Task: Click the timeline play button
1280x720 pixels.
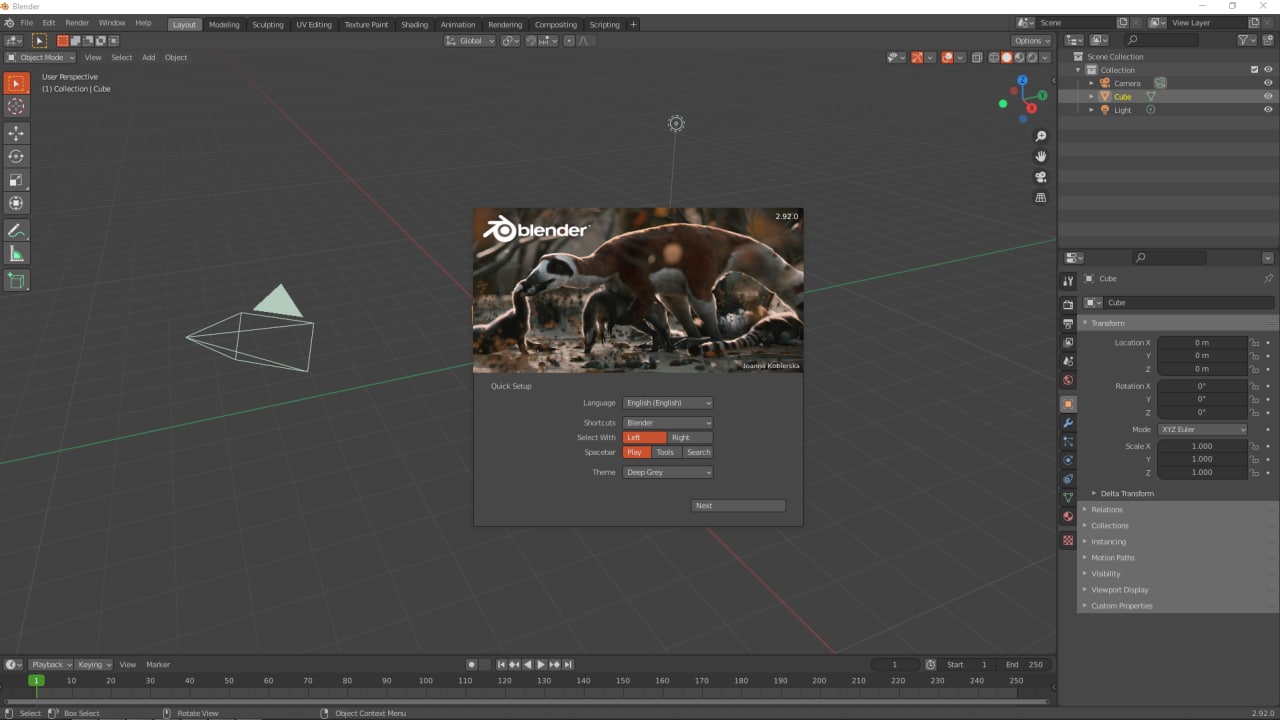Action: 541,664
